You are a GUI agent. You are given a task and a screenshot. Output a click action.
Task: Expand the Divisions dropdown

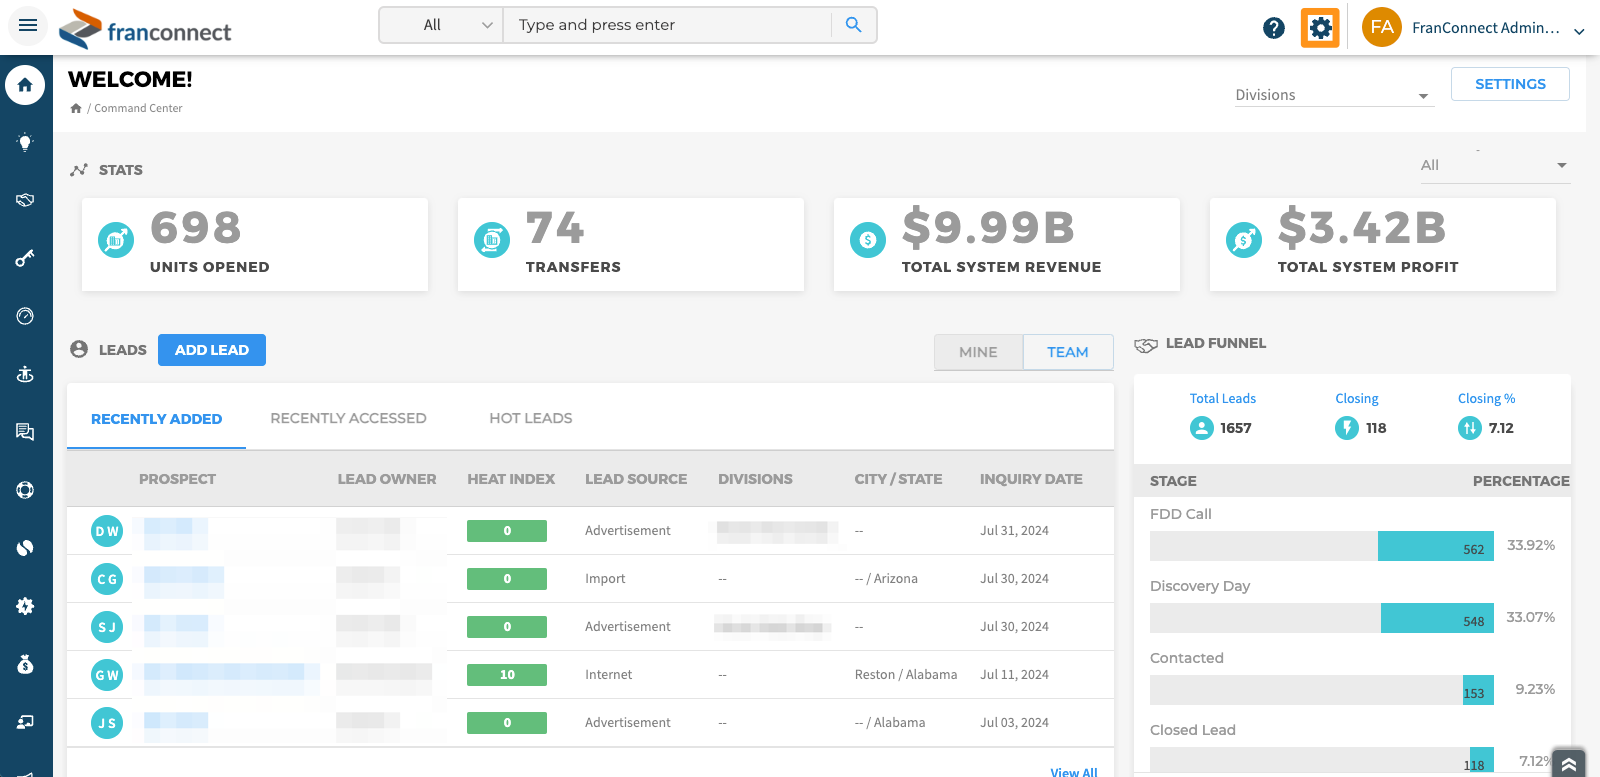(1334, 95)
